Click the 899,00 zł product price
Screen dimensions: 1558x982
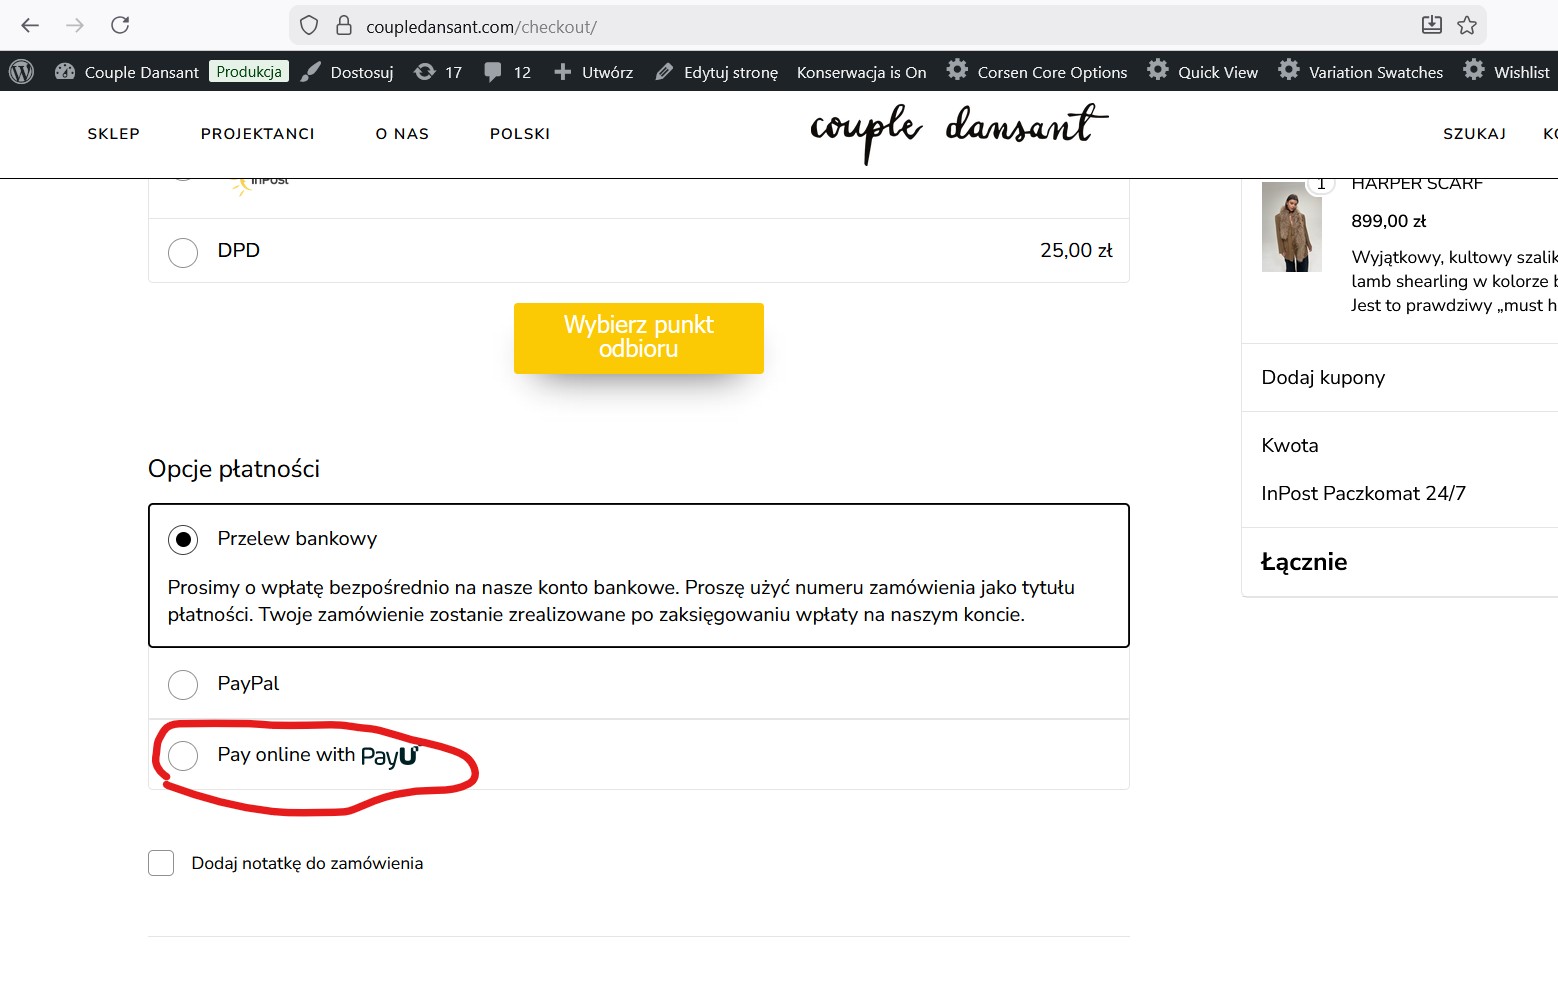1388,221
